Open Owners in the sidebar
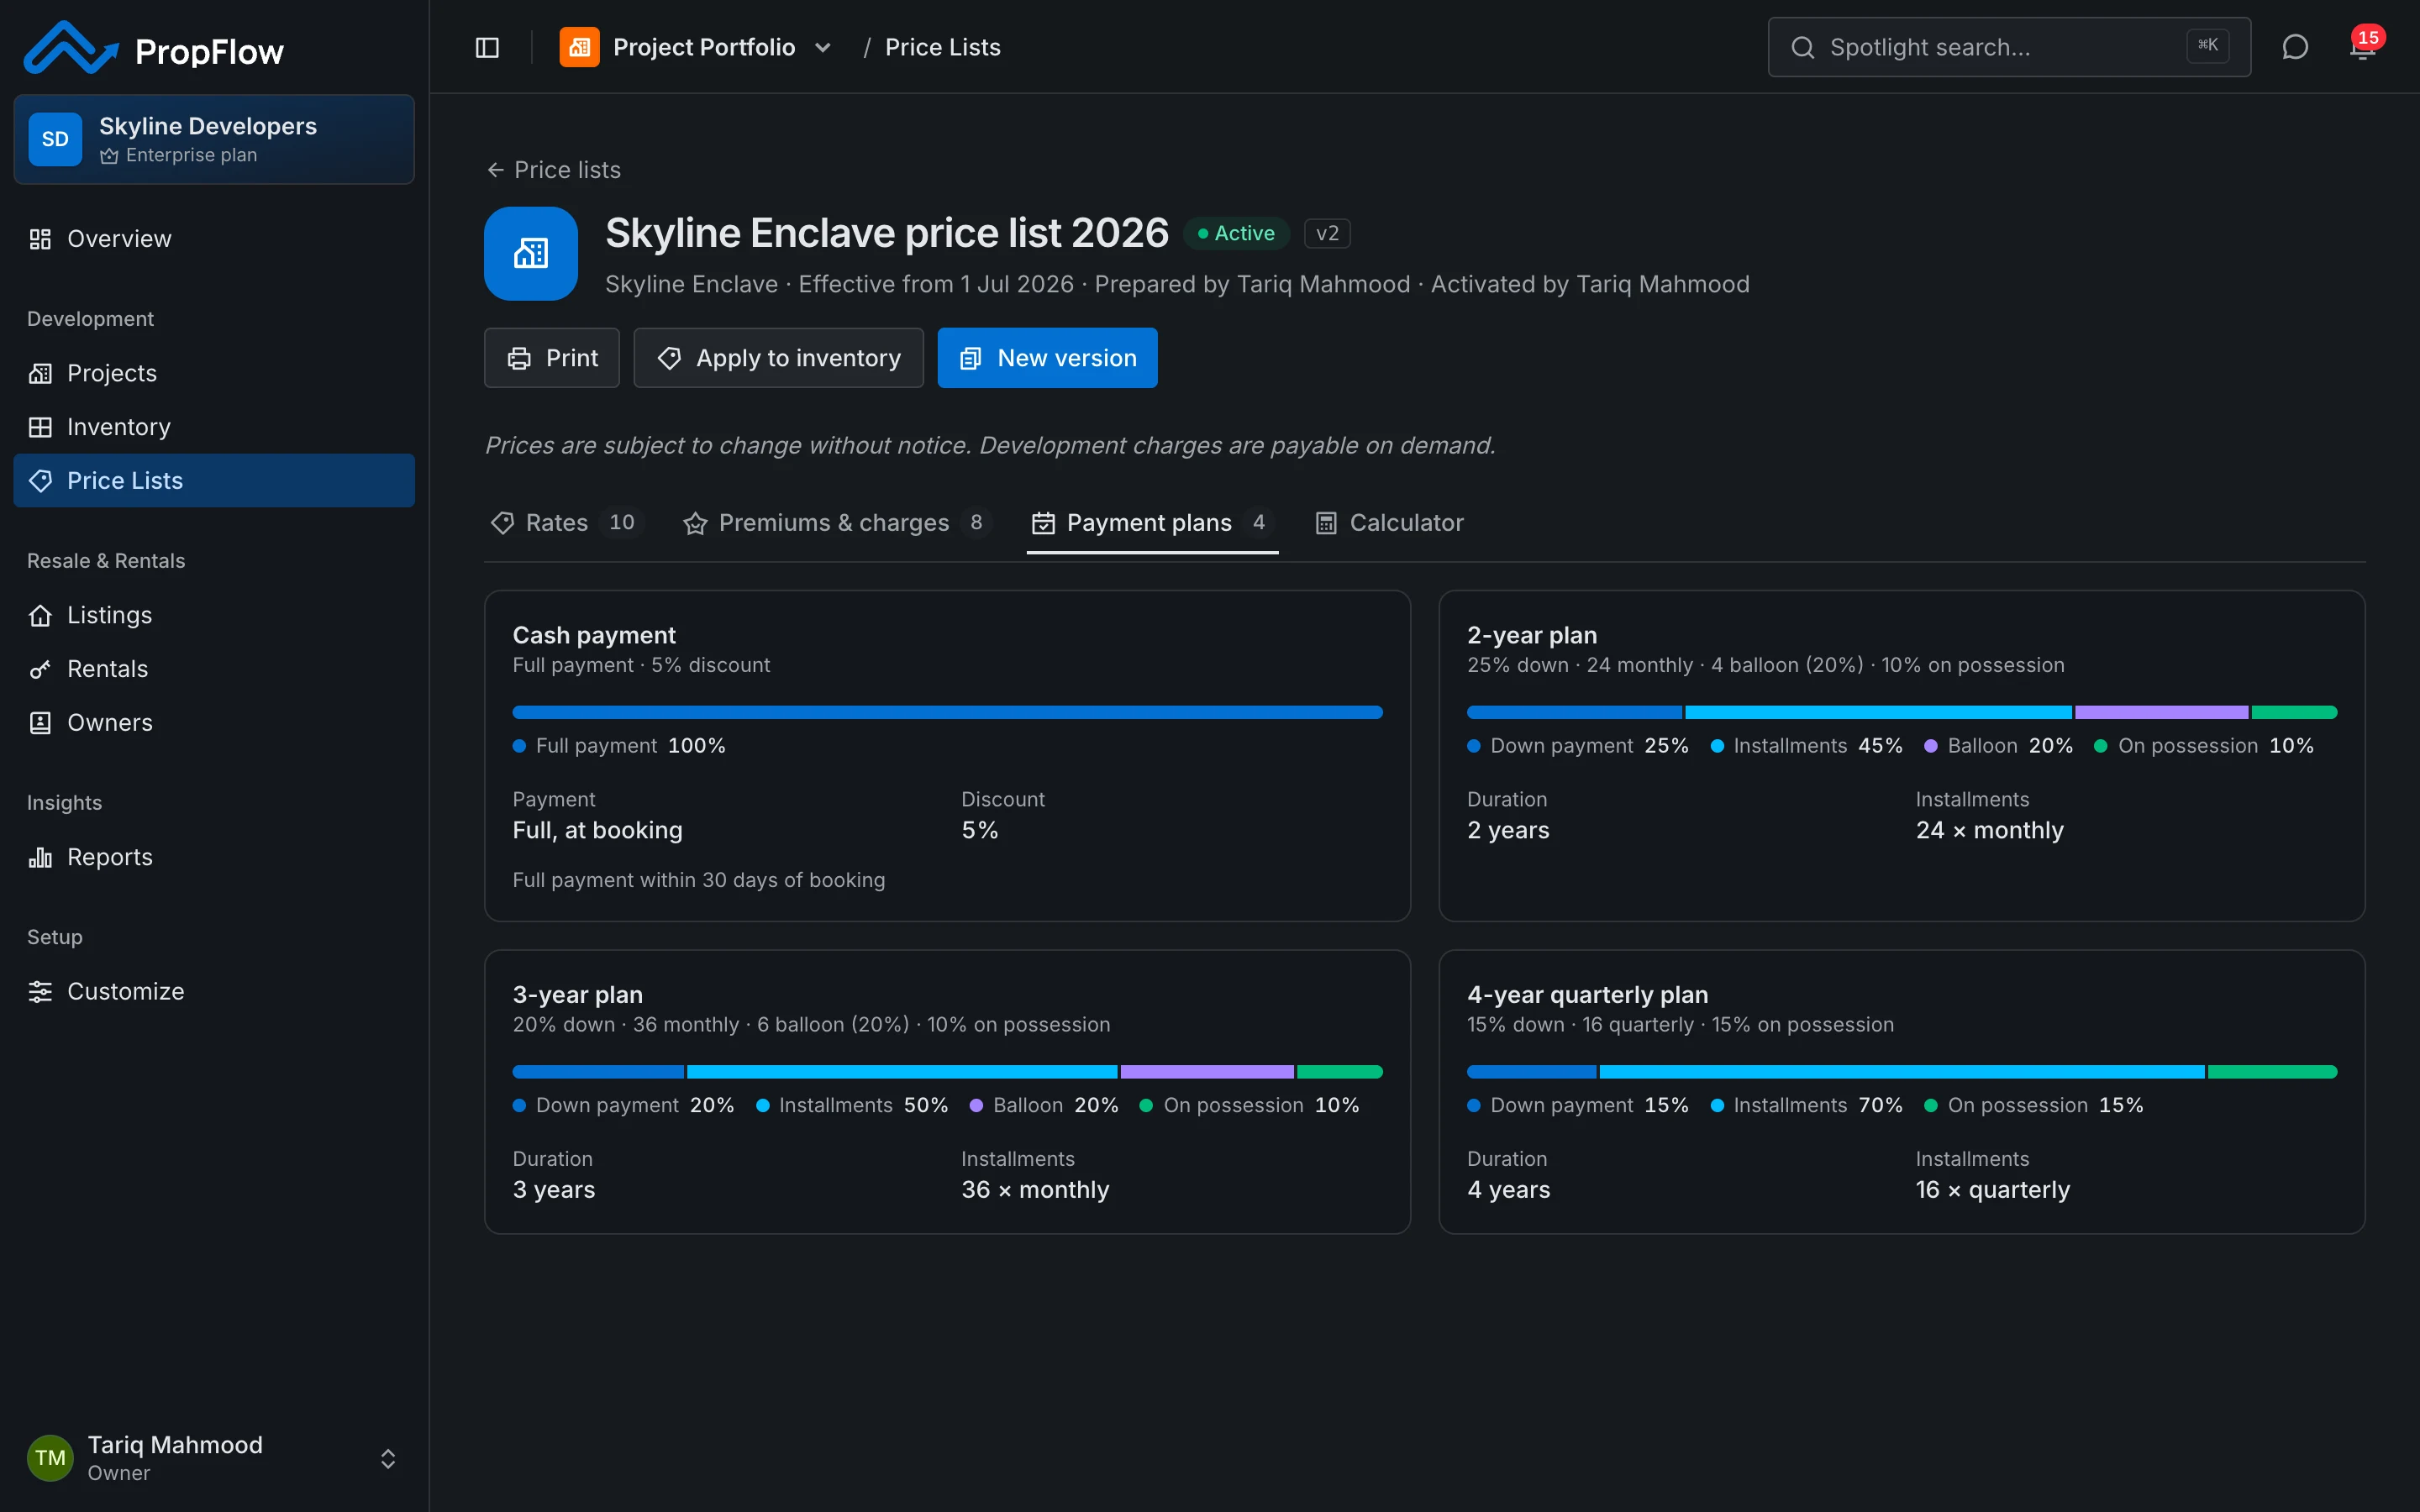The image size is (2420, 1512). click(214, 723)
